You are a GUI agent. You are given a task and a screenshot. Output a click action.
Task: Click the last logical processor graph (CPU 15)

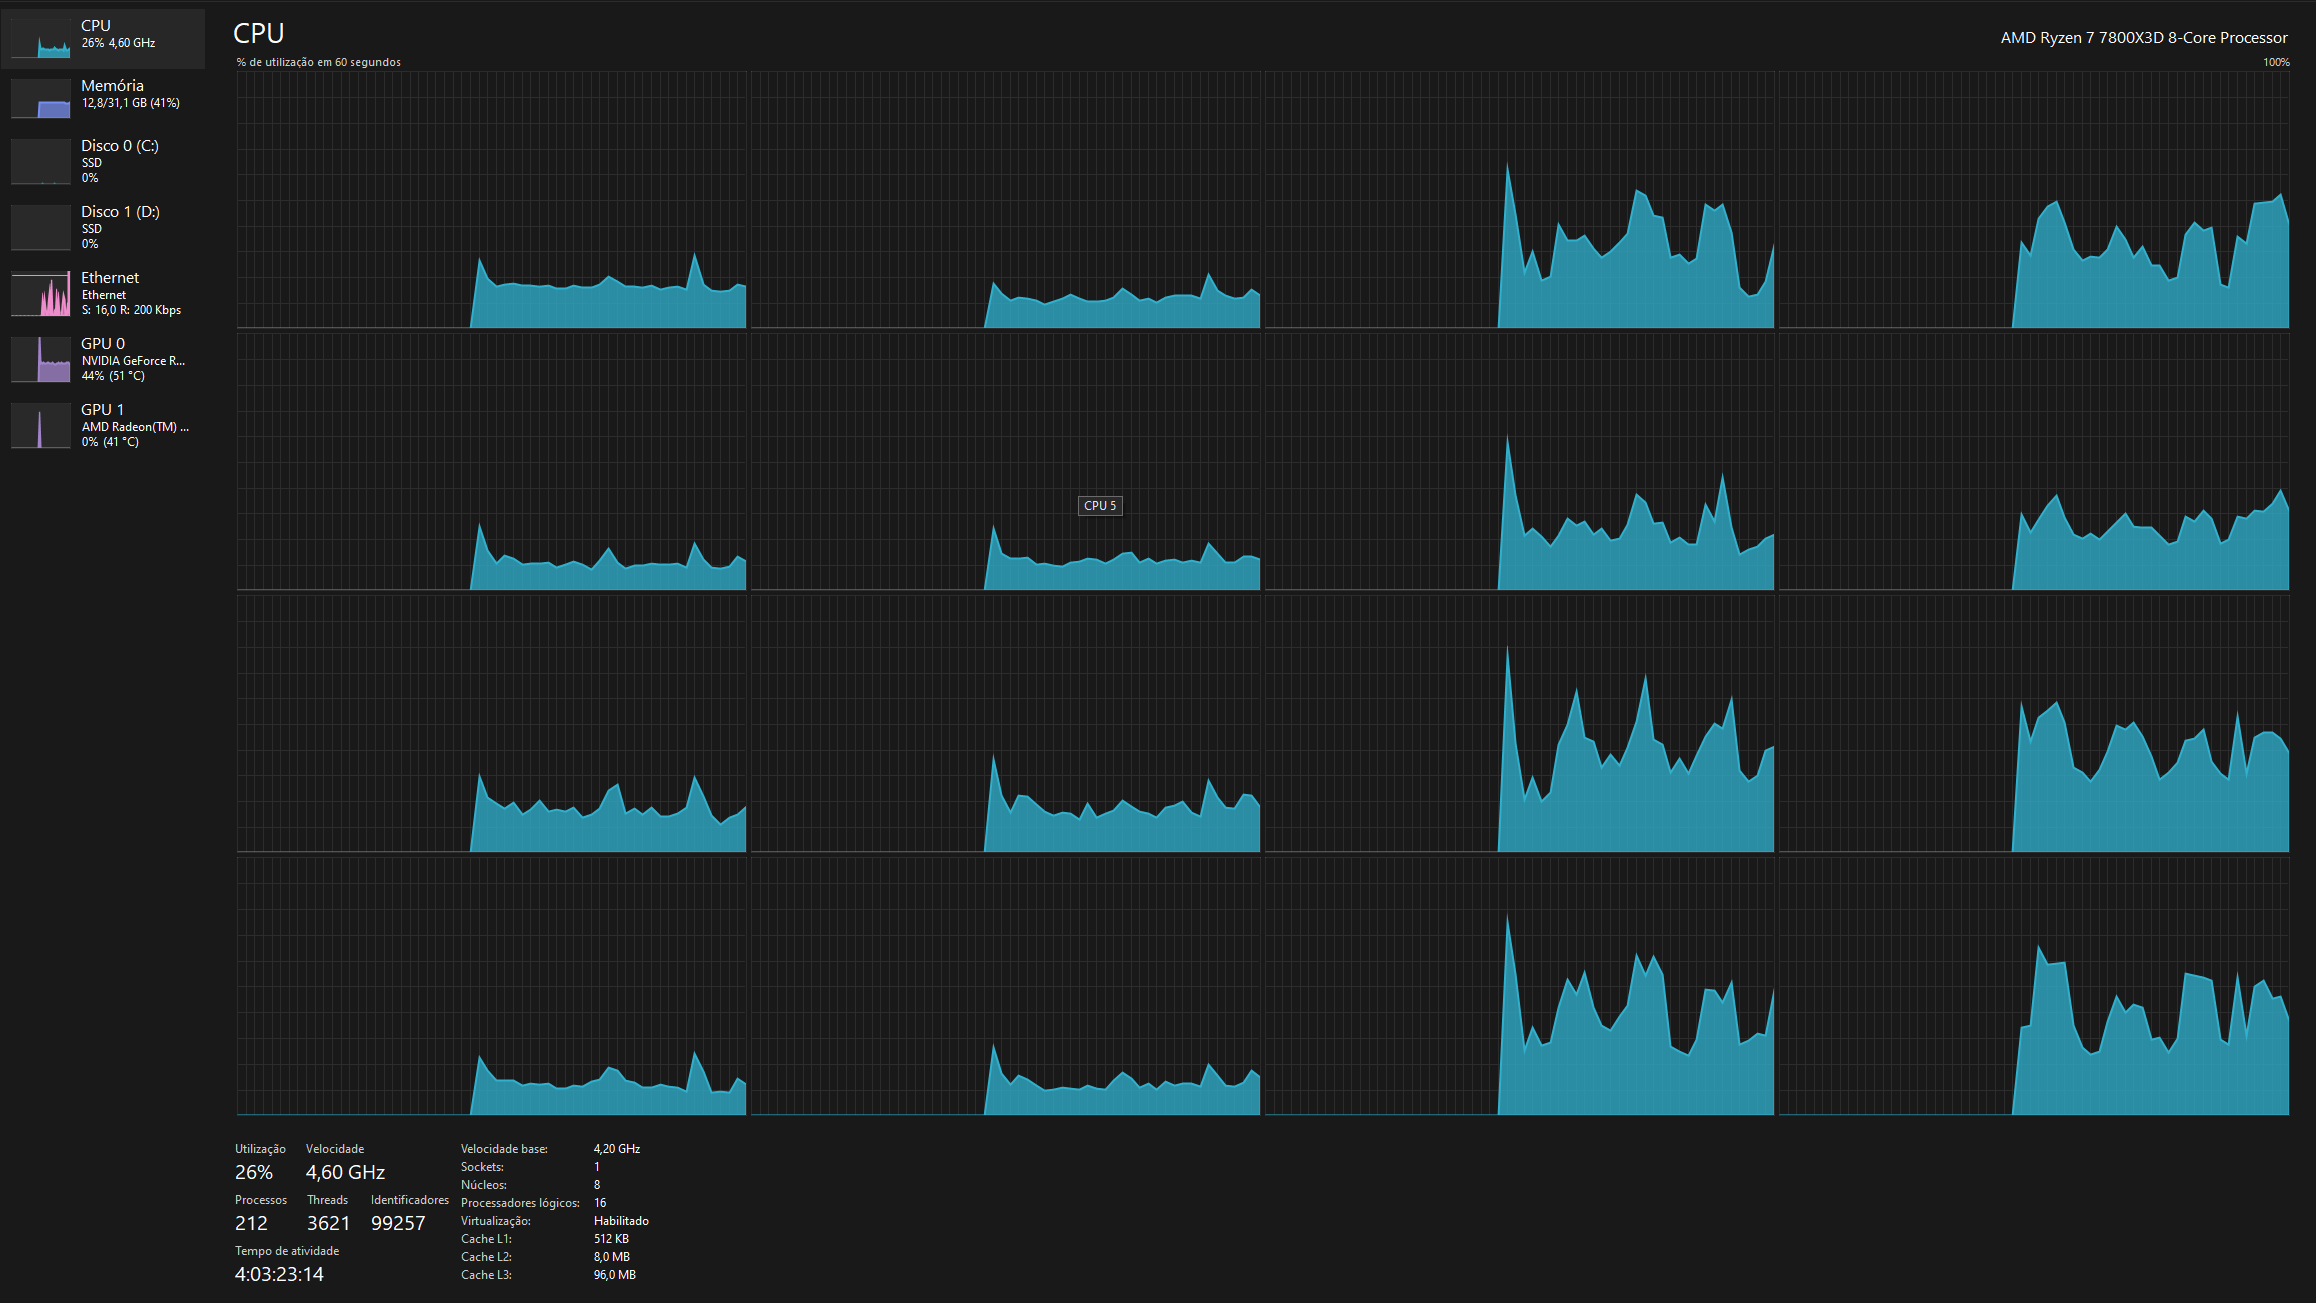(x=2033, y=987)
